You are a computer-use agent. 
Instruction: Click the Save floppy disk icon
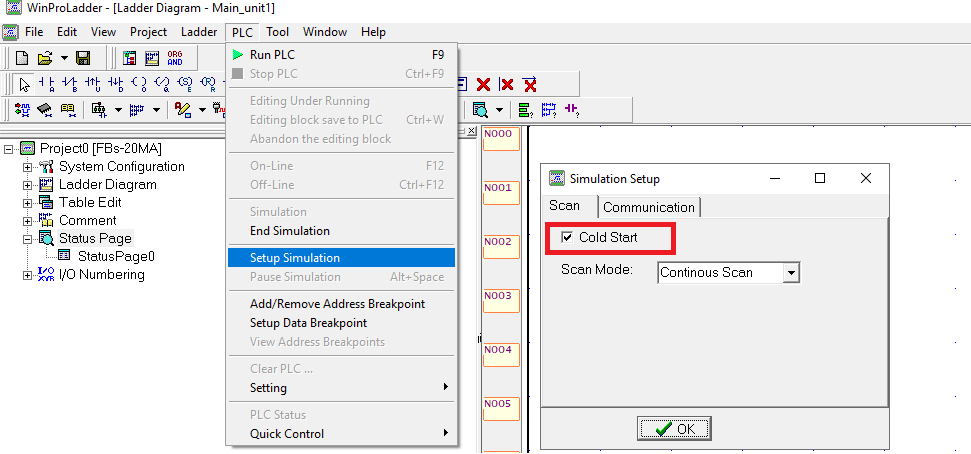tap(83, 58)
